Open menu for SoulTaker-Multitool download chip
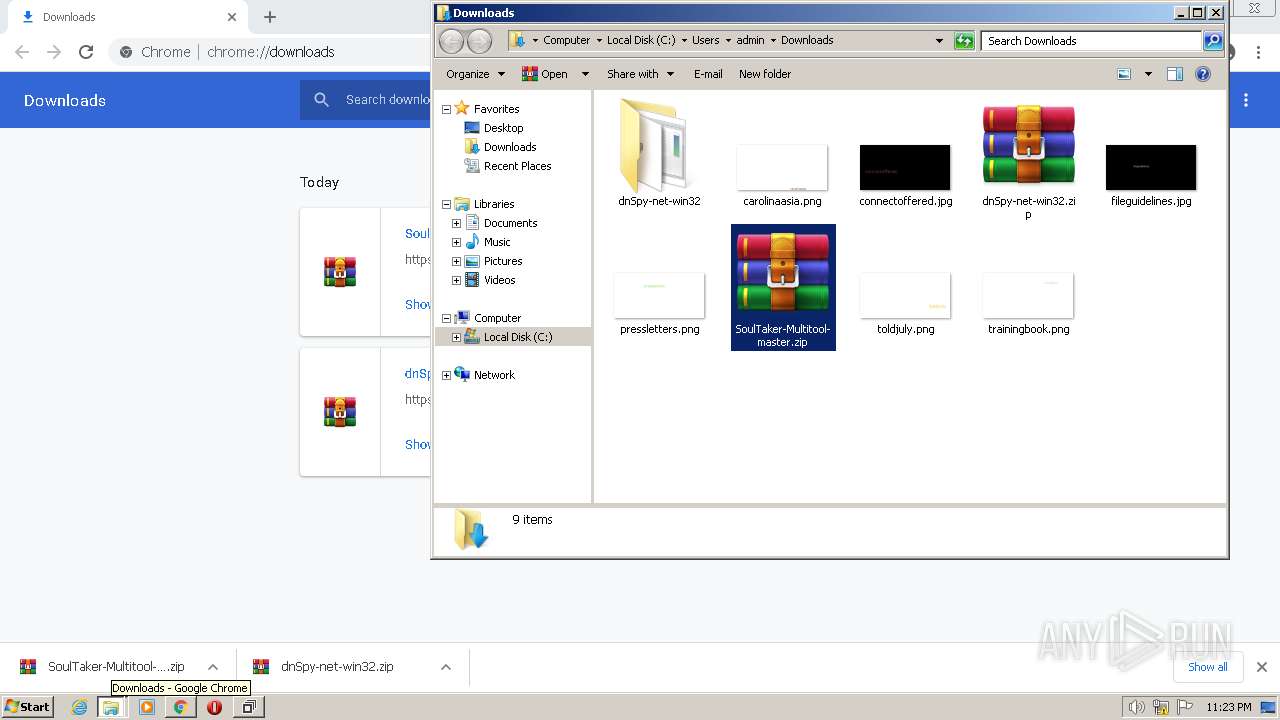1280x720 pixels. tap(213, 667)
